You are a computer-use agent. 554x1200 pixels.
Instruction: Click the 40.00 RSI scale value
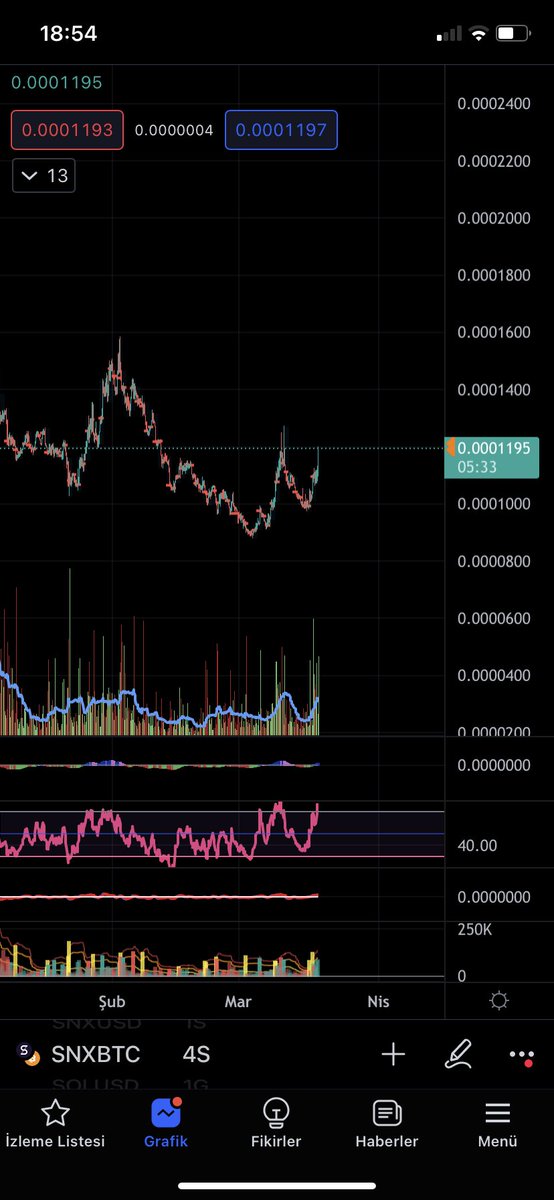coord(478,846)
